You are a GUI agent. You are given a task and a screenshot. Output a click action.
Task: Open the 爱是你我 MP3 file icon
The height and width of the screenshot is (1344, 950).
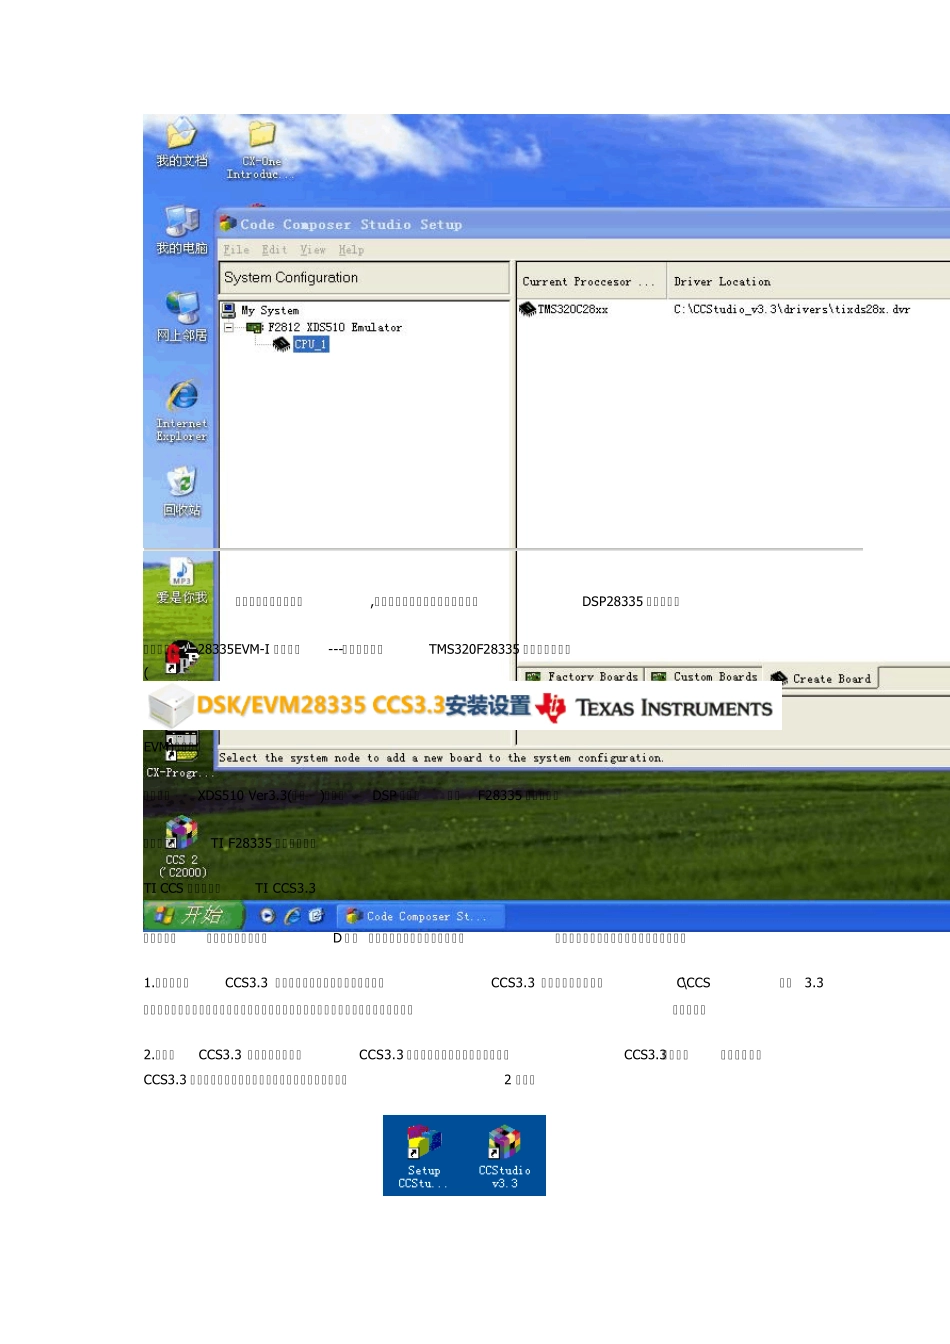coord(181,581)
